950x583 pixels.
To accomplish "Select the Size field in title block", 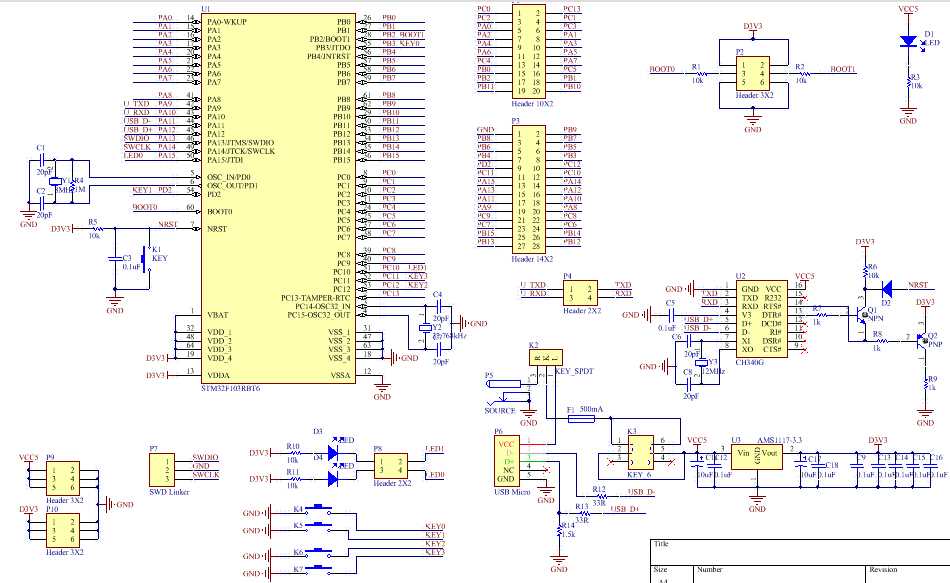I will click(673, 575).
